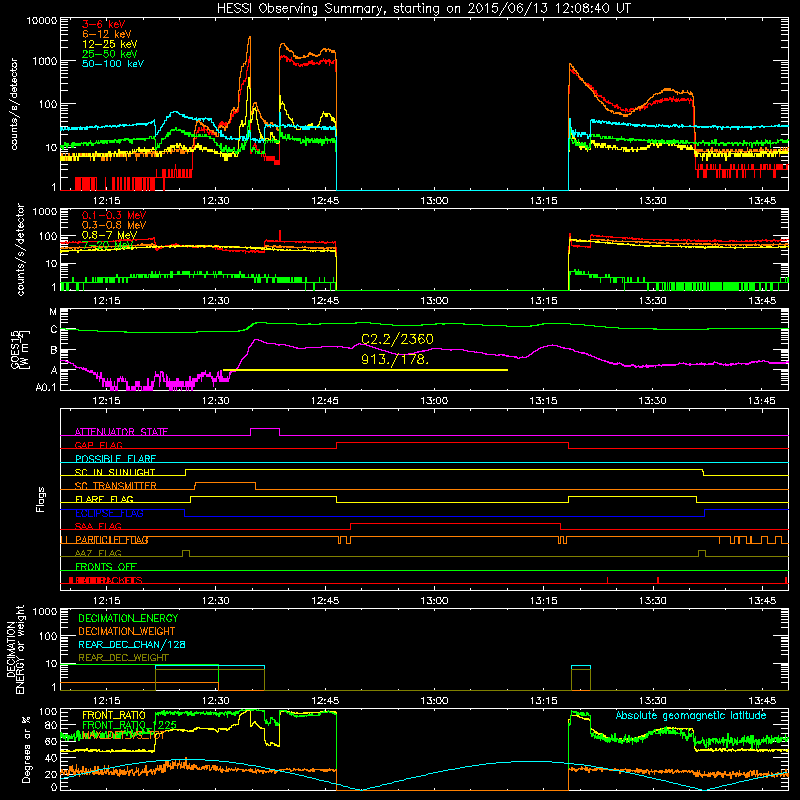This screenshot has height=800, width=800.
Task: Click the SC_TRANSMITTER flag label
Action: (115, 486)
